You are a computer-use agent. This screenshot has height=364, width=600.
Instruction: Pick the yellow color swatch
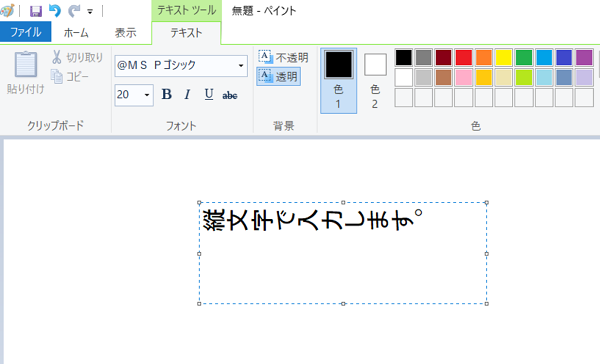(504, 57)
